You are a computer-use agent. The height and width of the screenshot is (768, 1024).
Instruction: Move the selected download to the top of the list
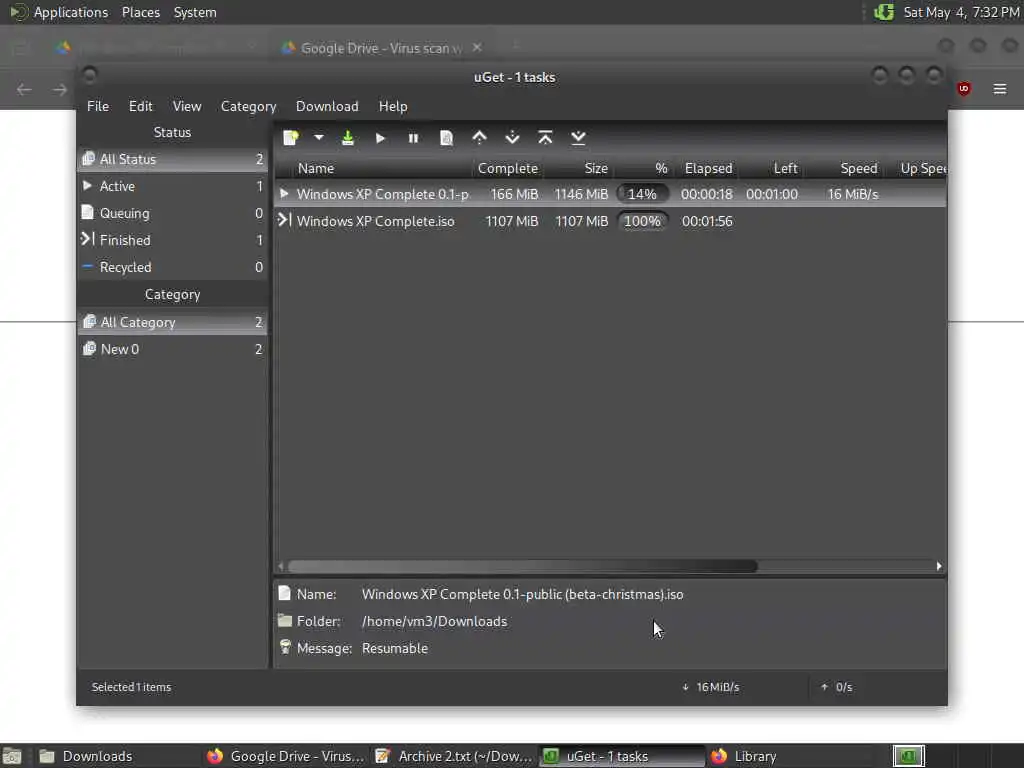click(545, 138)
